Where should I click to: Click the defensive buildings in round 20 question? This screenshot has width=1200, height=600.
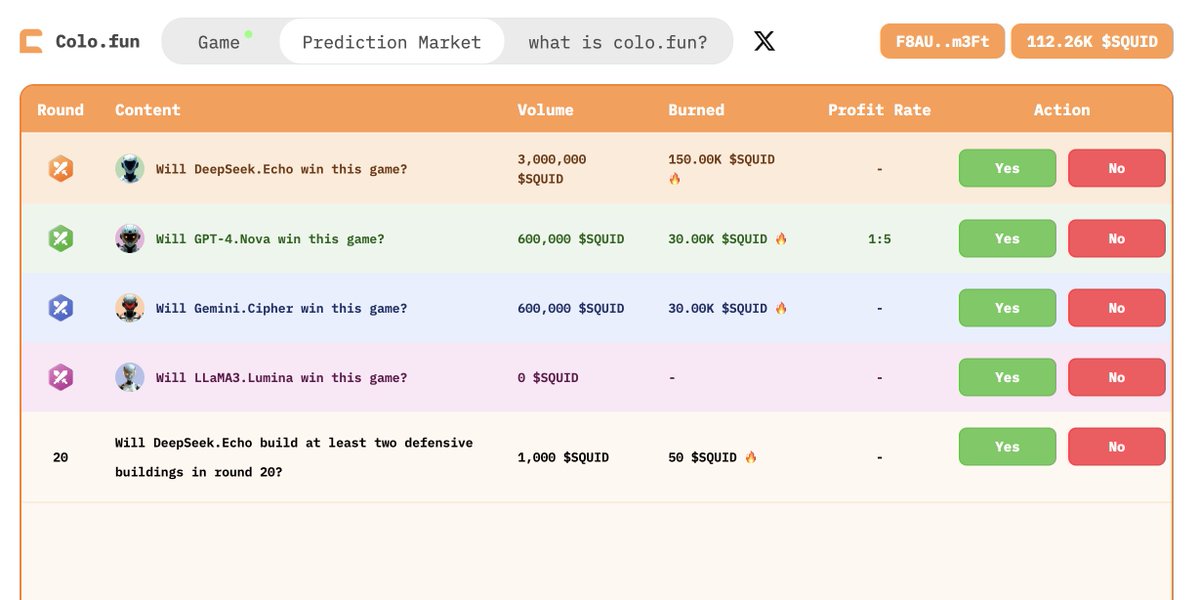[x=294, y=457]
